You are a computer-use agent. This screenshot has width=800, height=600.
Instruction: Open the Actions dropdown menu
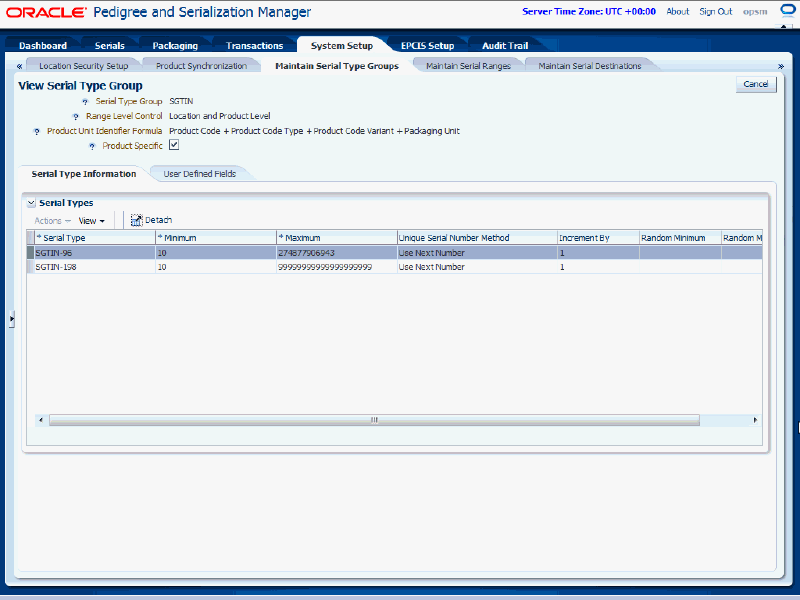point(52,221)
